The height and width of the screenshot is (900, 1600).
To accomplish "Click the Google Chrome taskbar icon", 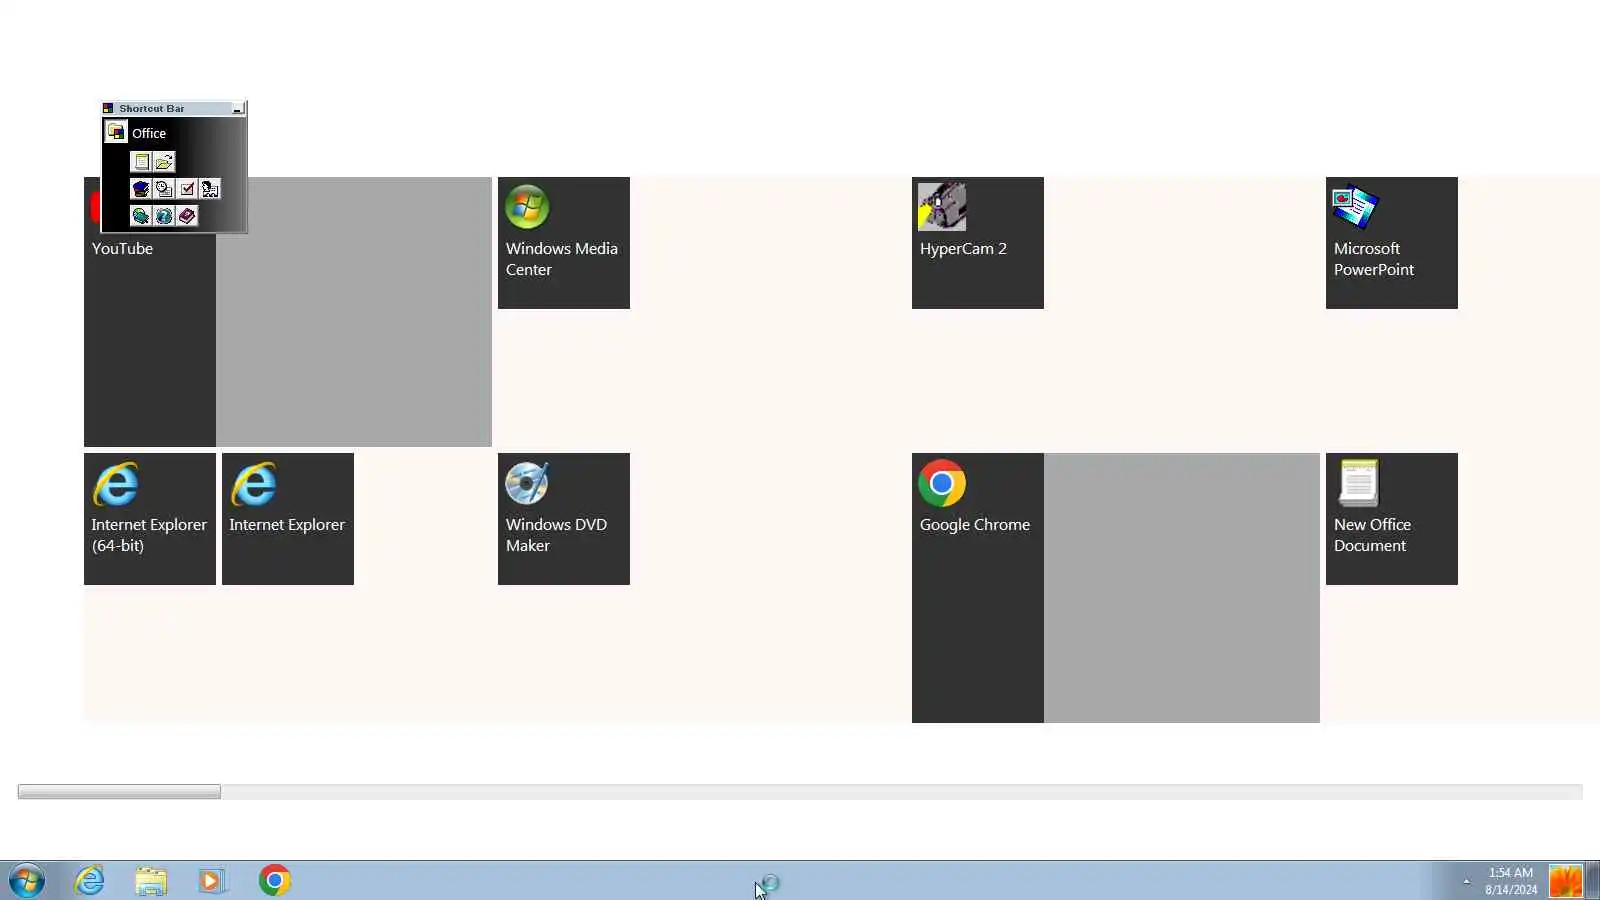I will pyautogui.click(x=274, y=881).
